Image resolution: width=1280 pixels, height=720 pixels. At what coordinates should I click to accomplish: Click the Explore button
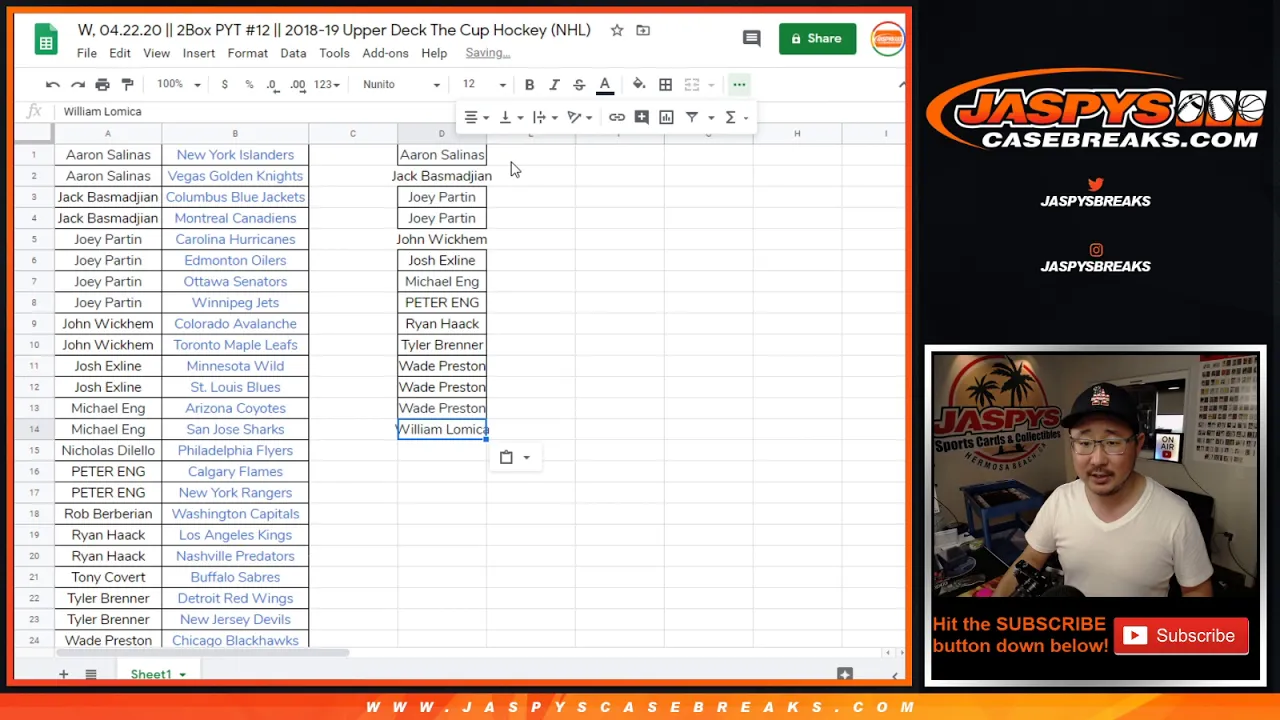(845, 675)
